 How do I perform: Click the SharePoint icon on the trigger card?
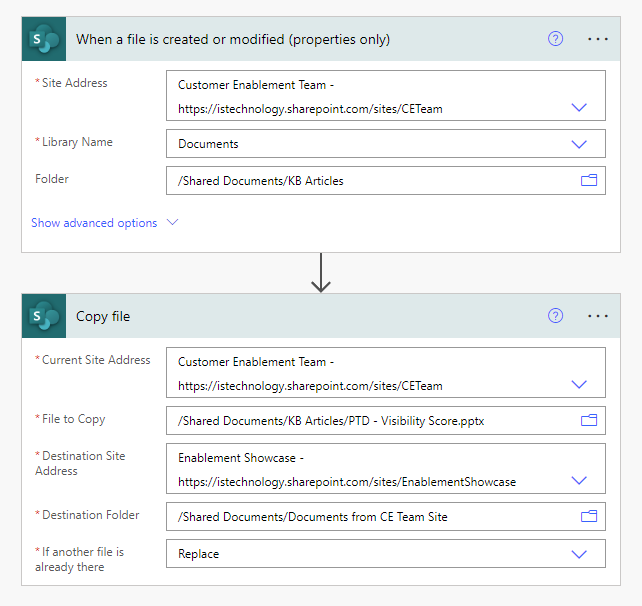(x=44, y=39)
